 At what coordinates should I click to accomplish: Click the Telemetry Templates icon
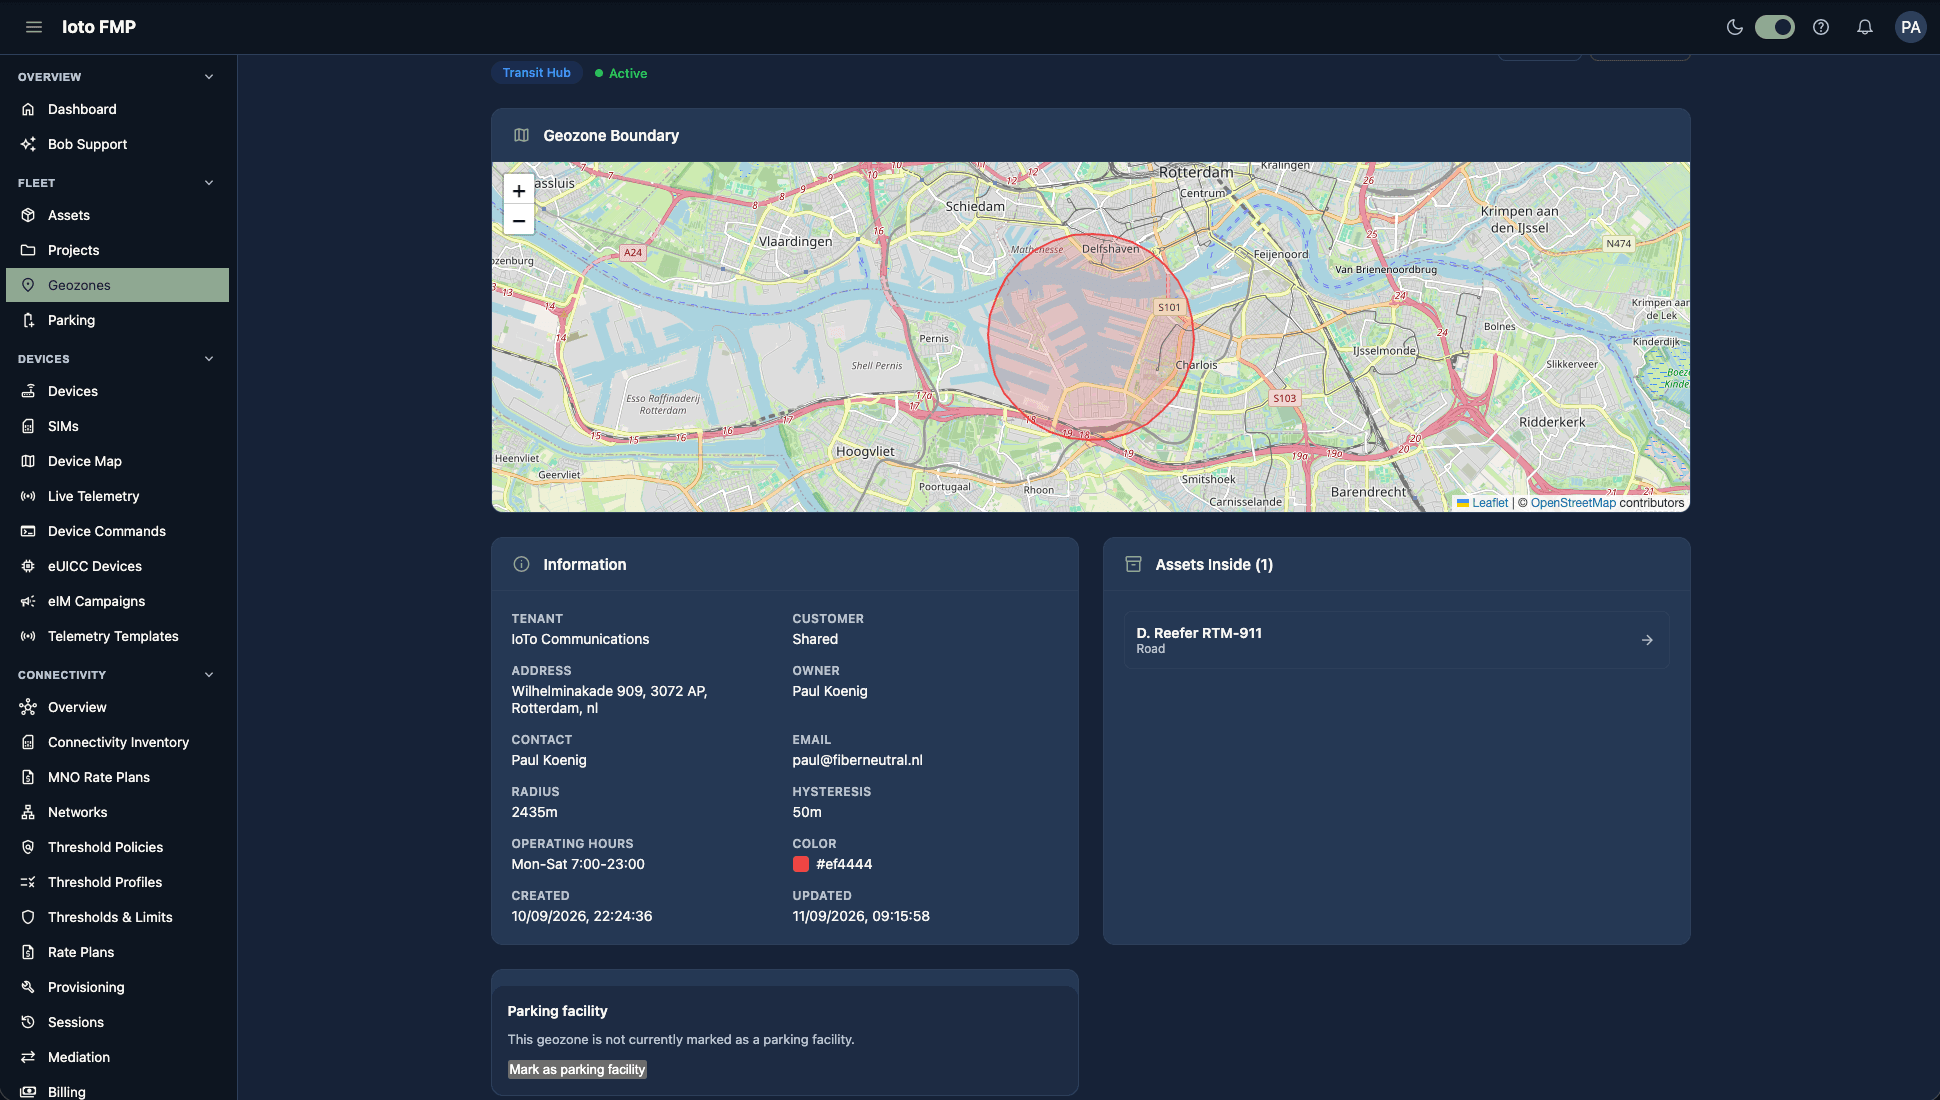28,636
